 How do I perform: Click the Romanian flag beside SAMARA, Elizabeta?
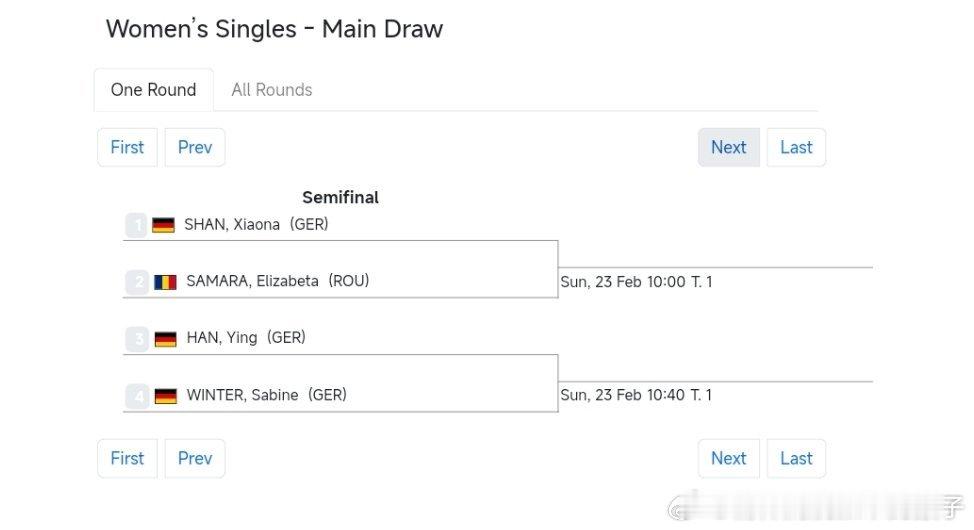pyautogui.click(x=165, y=282)
